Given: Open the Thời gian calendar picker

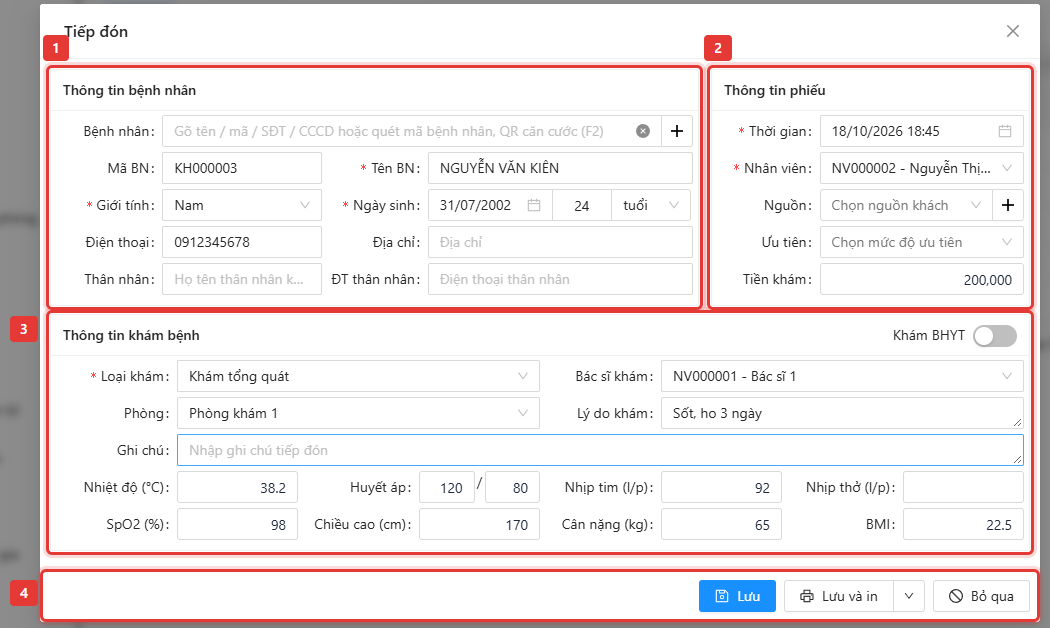Looking at the screenshot, I should coord(1005,131).
